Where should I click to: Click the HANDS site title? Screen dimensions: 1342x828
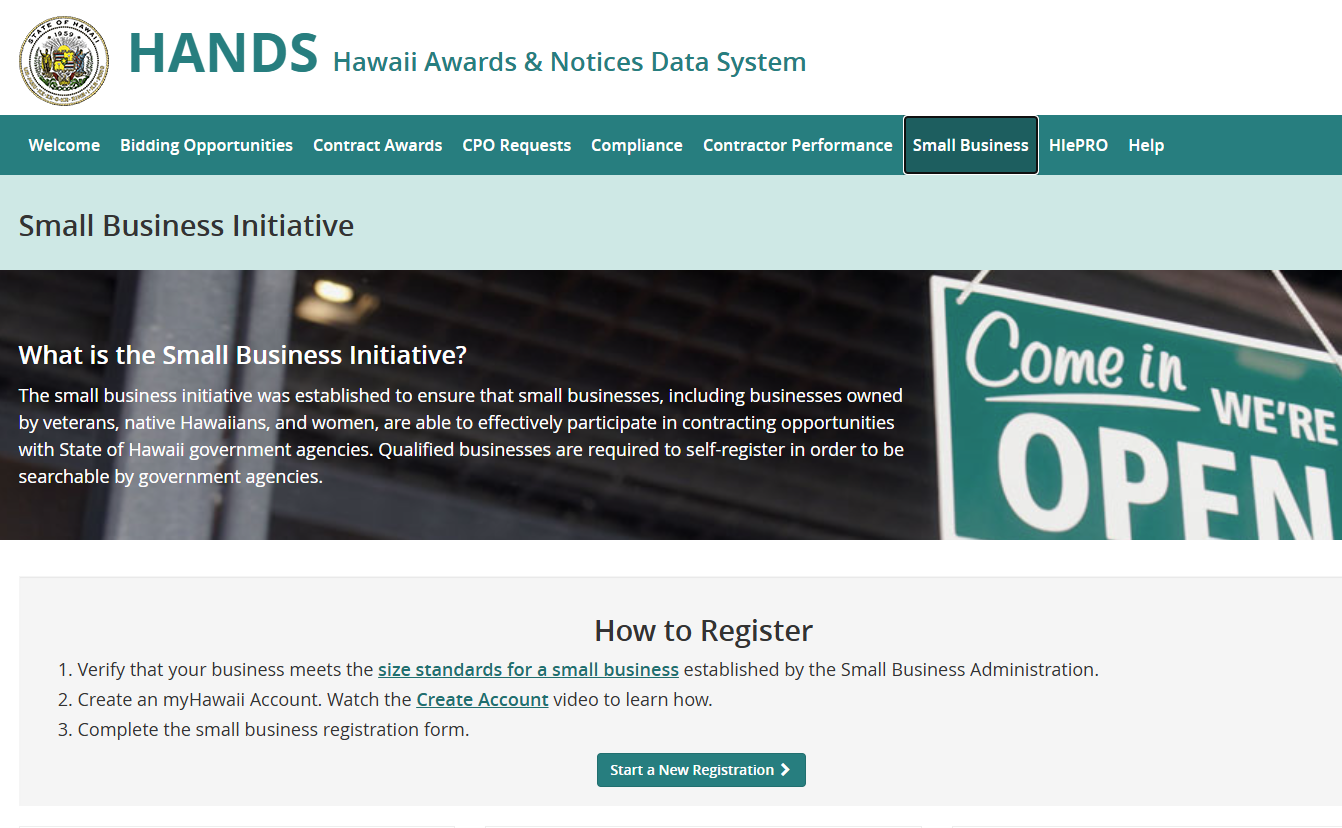pyautogui.click(x=223, y=53)
